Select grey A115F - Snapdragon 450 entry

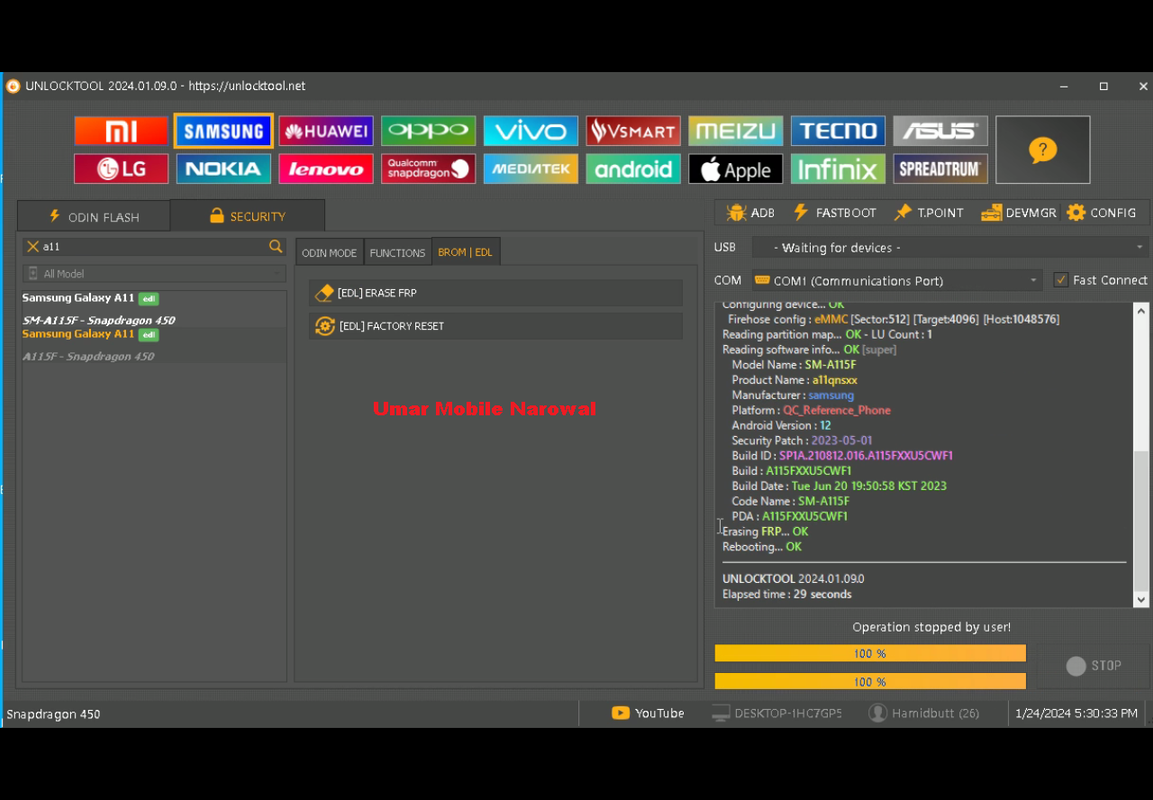pyautogui.click(x=88, y=356)
